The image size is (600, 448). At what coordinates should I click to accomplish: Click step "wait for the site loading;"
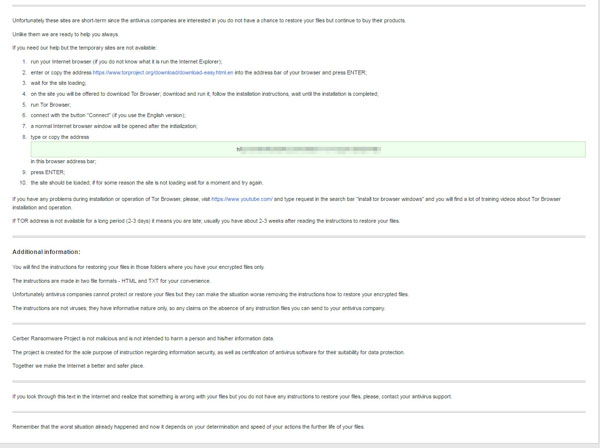(59, 83)
